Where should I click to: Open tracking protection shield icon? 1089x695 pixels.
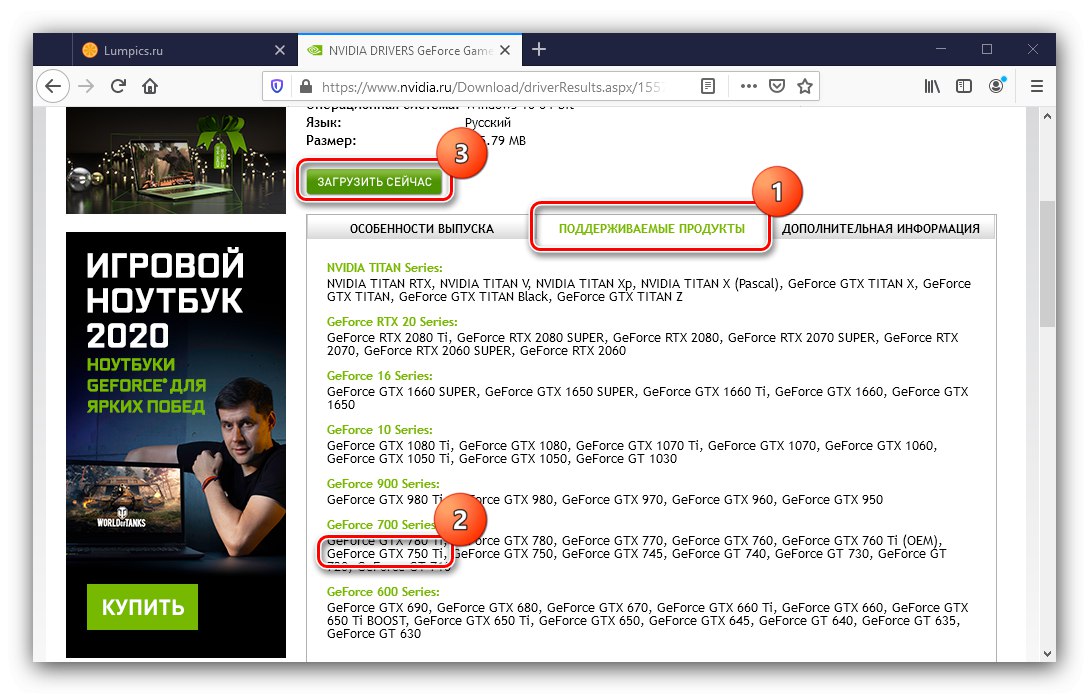(x=277, y=86)
